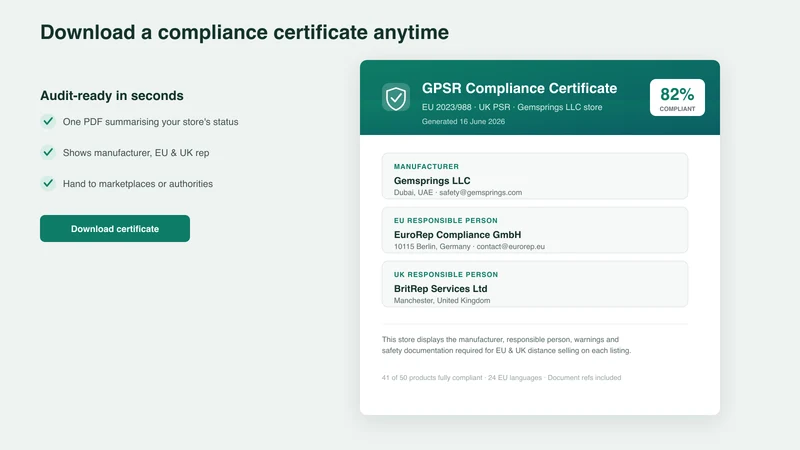Click 'Hand to marketplaces or authorities' text
The width and height of the screenshot is (800, 450).
tap(138, 184)
